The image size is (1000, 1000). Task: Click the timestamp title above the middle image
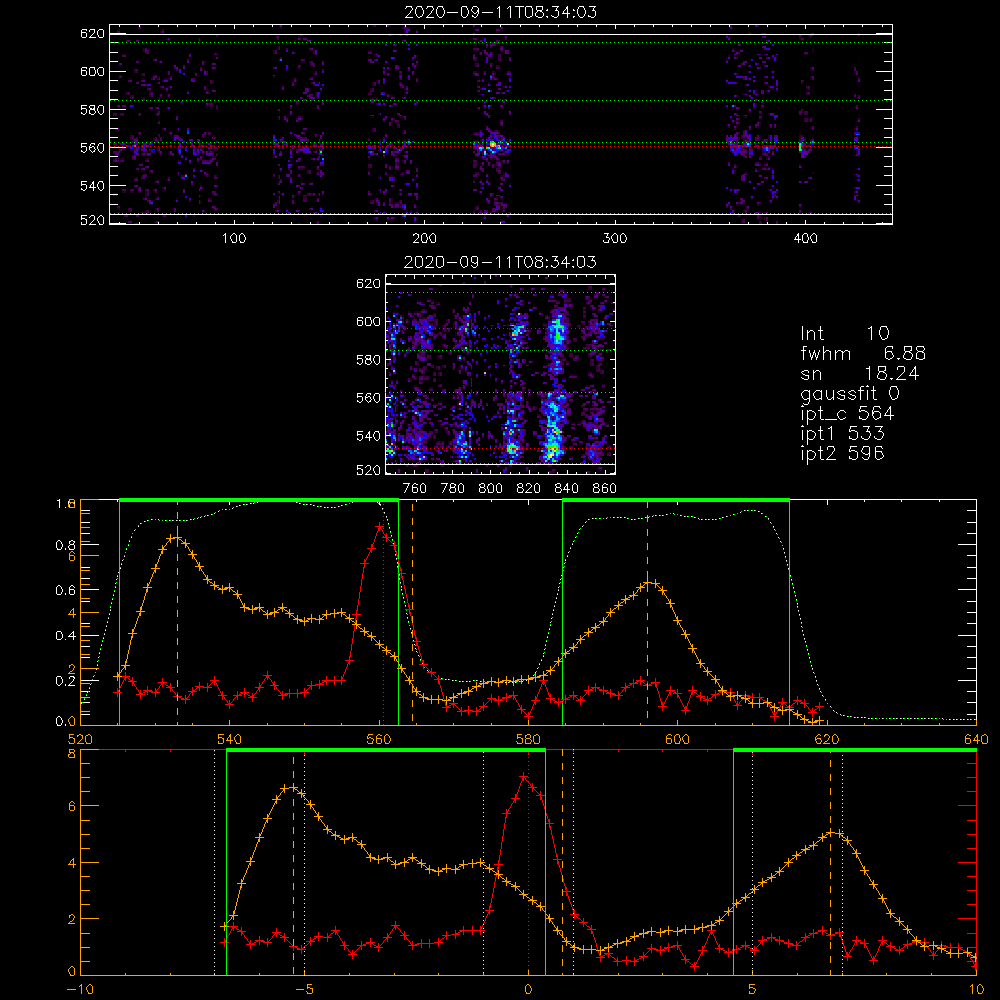[501, 262]
